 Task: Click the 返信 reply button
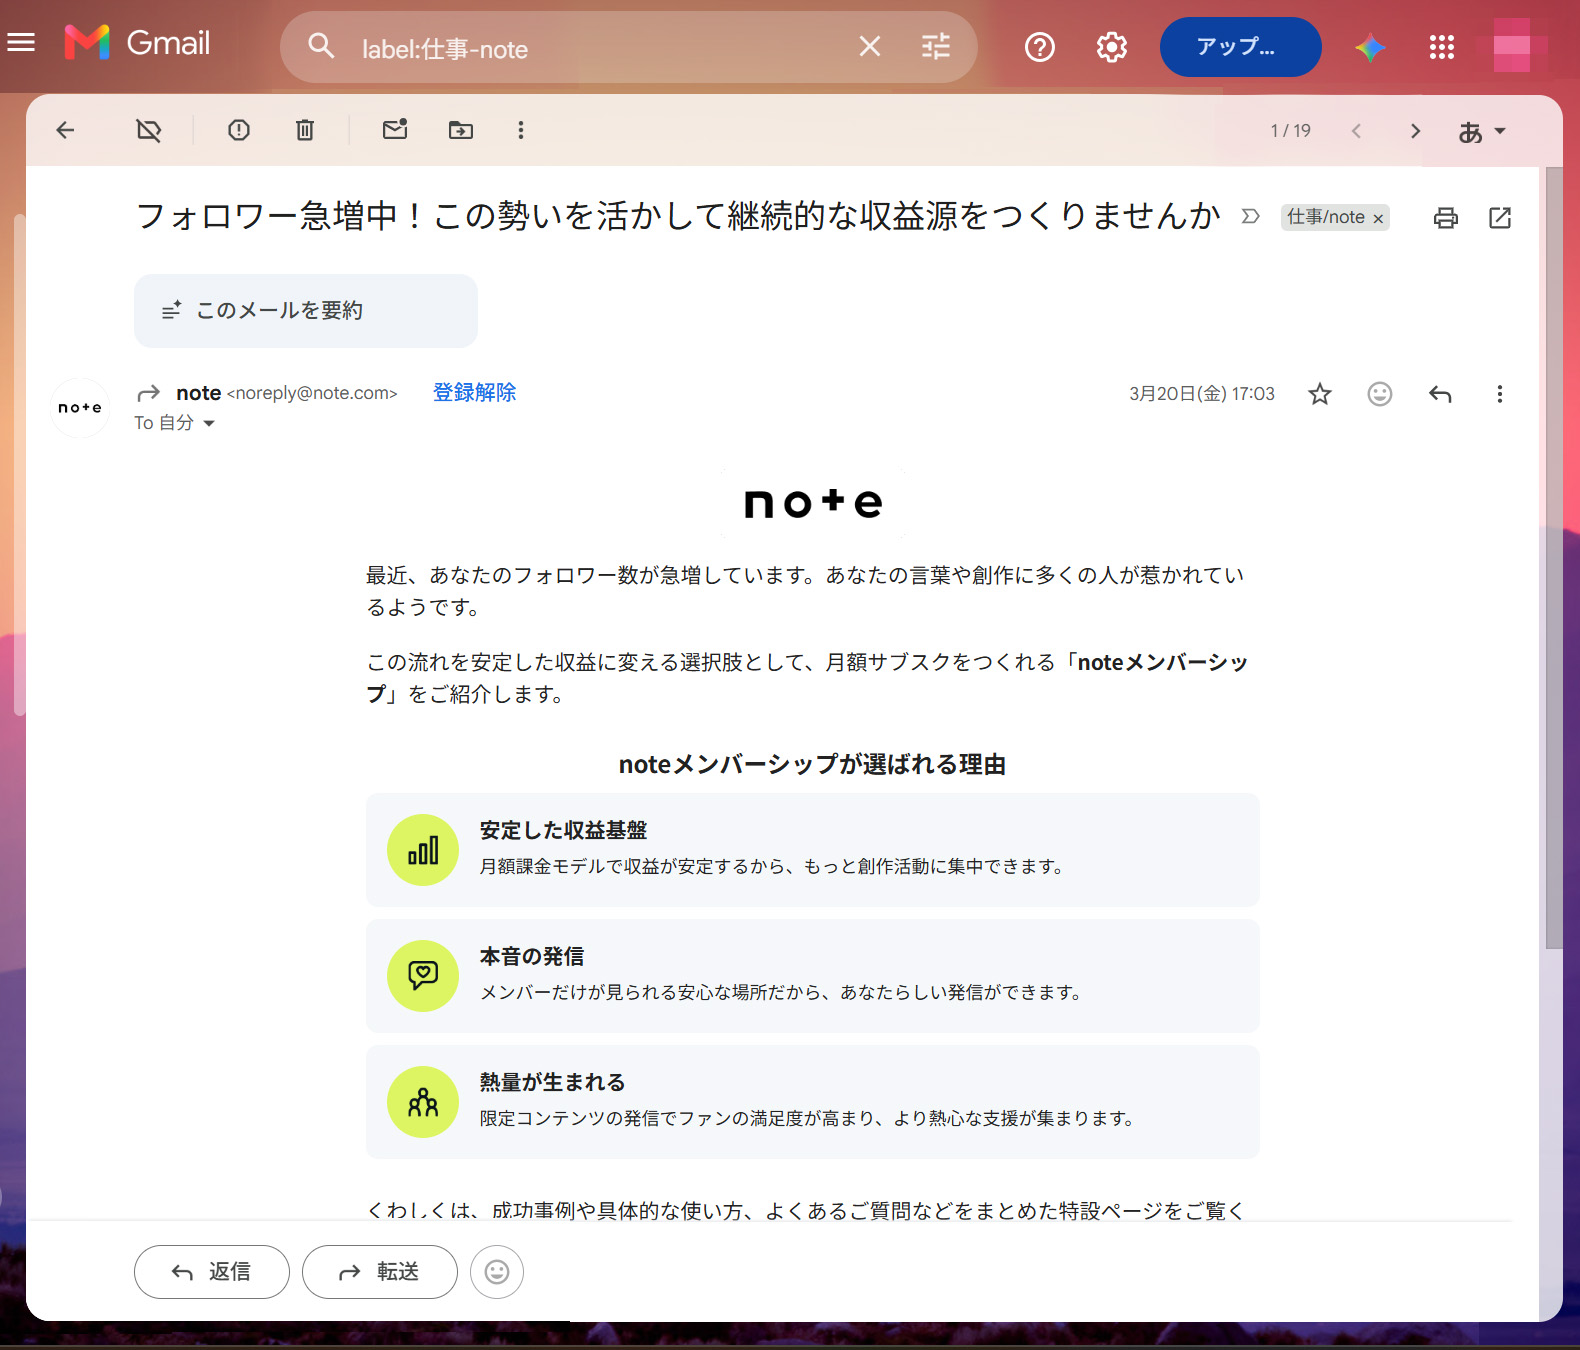click(212, 1272)
